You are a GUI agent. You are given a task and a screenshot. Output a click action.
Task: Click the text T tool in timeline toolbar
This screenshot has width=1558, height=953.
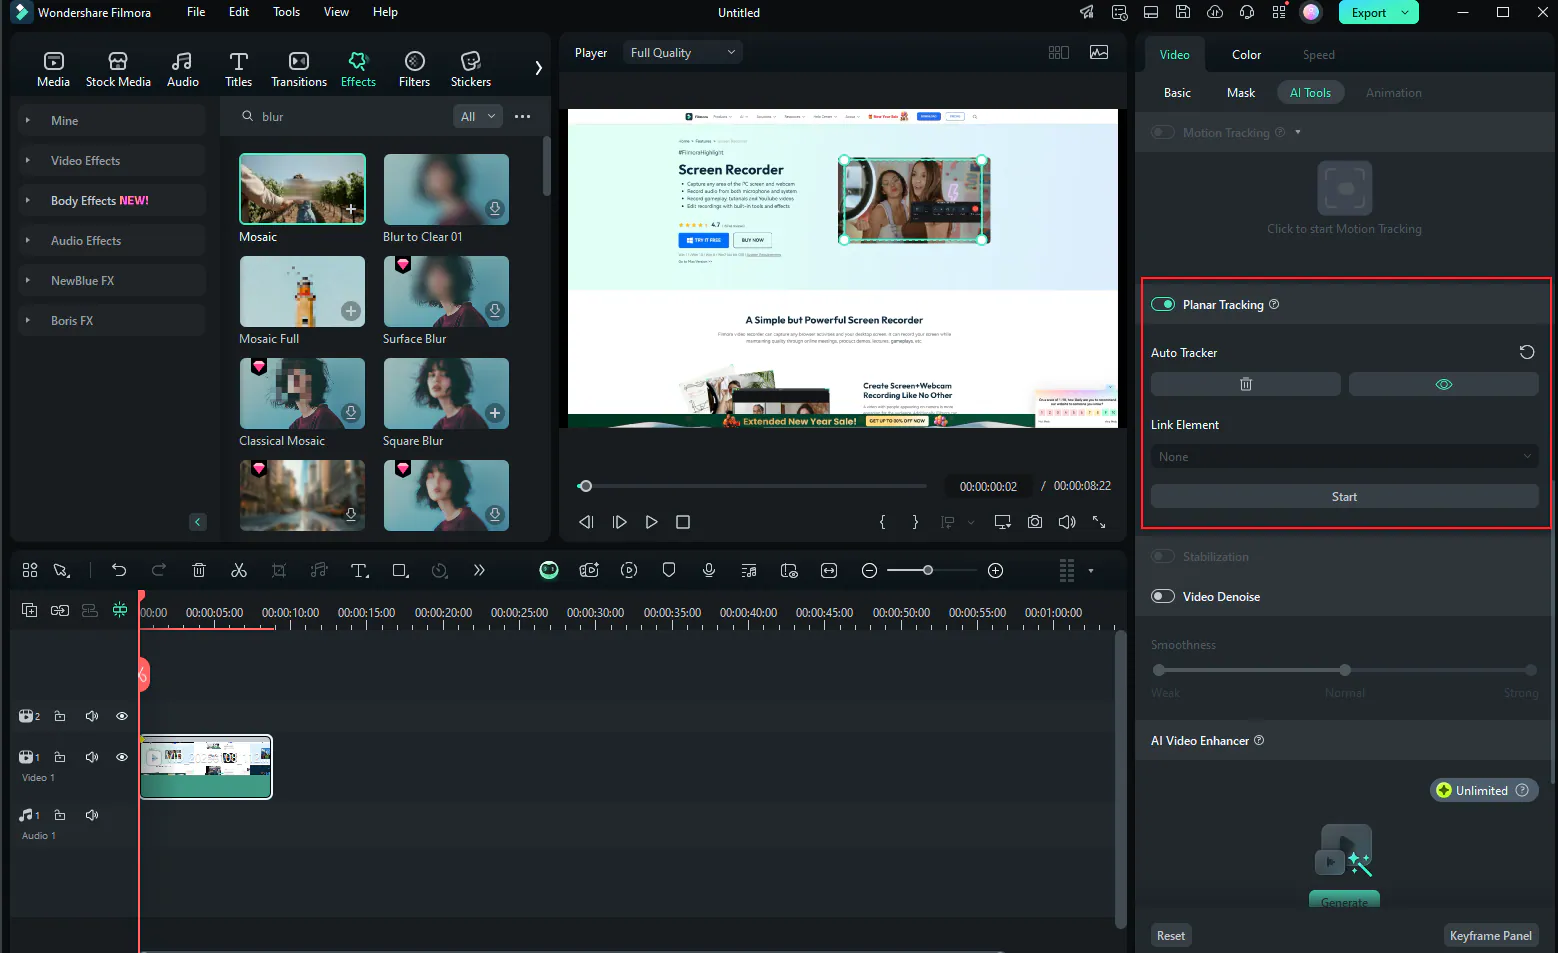pos(360,570)
